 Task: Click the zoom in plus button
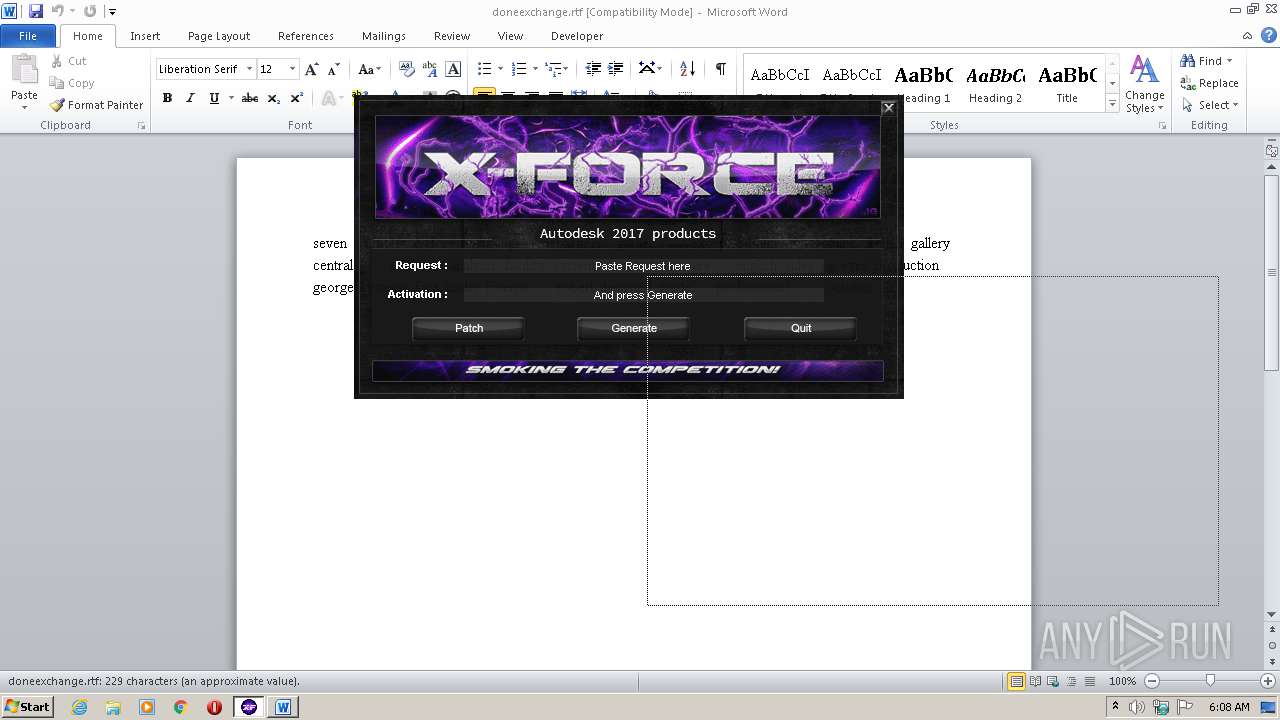[1268, 681]
